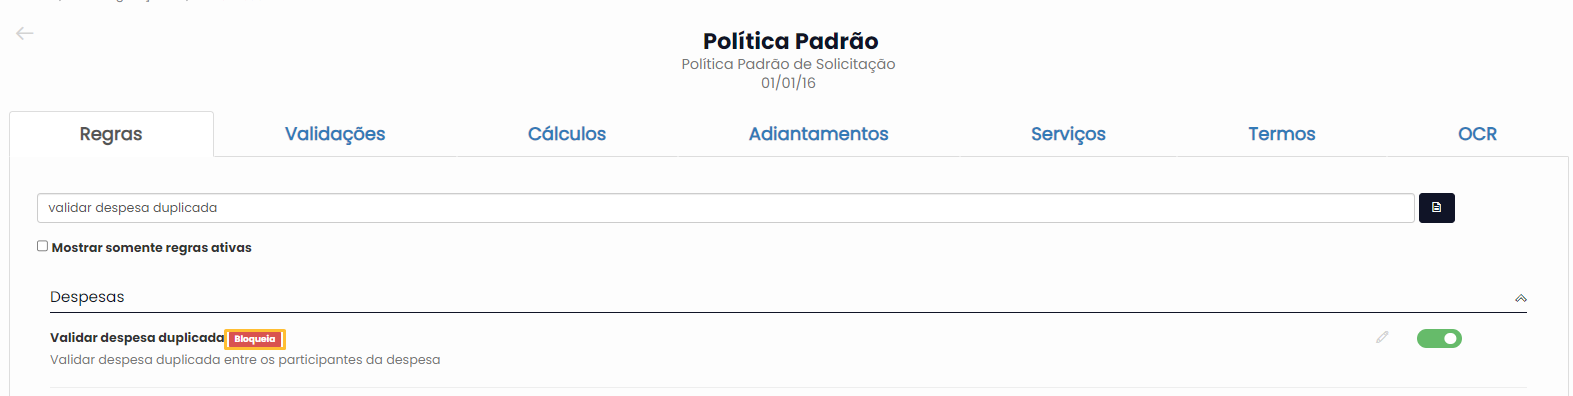The height and width of the screenshot is (396, 1573).
Task: Click the dark document icon beside search field
Action: (x=1436, y=208)
